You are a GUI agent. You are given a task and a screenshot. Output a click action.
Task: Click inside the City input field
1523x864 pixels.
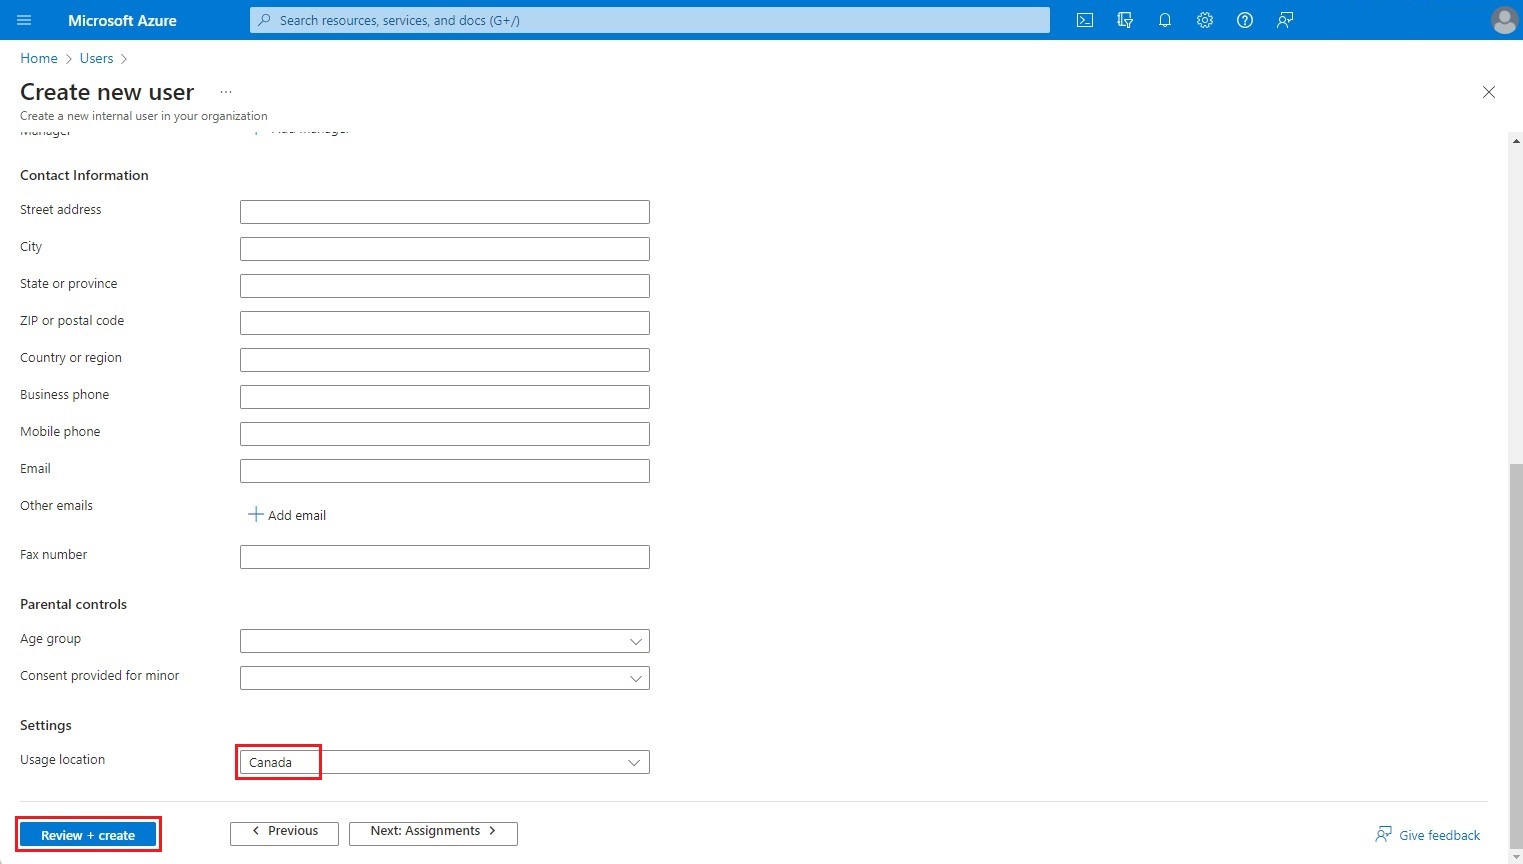tap(444, 248)
